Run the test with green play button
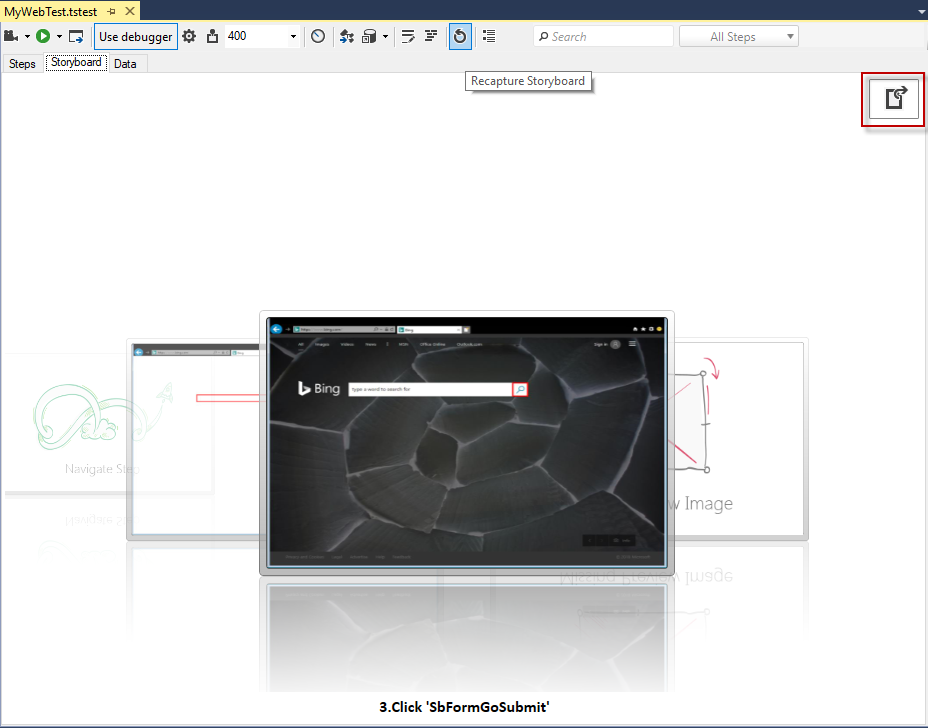Image resolution: width=928 pixels, height=728 pixels. click(x=43, y=37)
